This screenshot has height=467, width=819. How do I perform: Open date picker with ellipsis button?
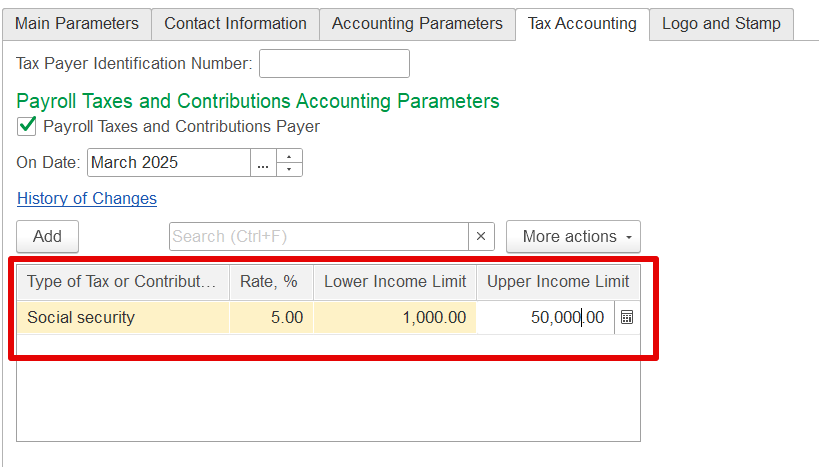(x=263, y=163)
